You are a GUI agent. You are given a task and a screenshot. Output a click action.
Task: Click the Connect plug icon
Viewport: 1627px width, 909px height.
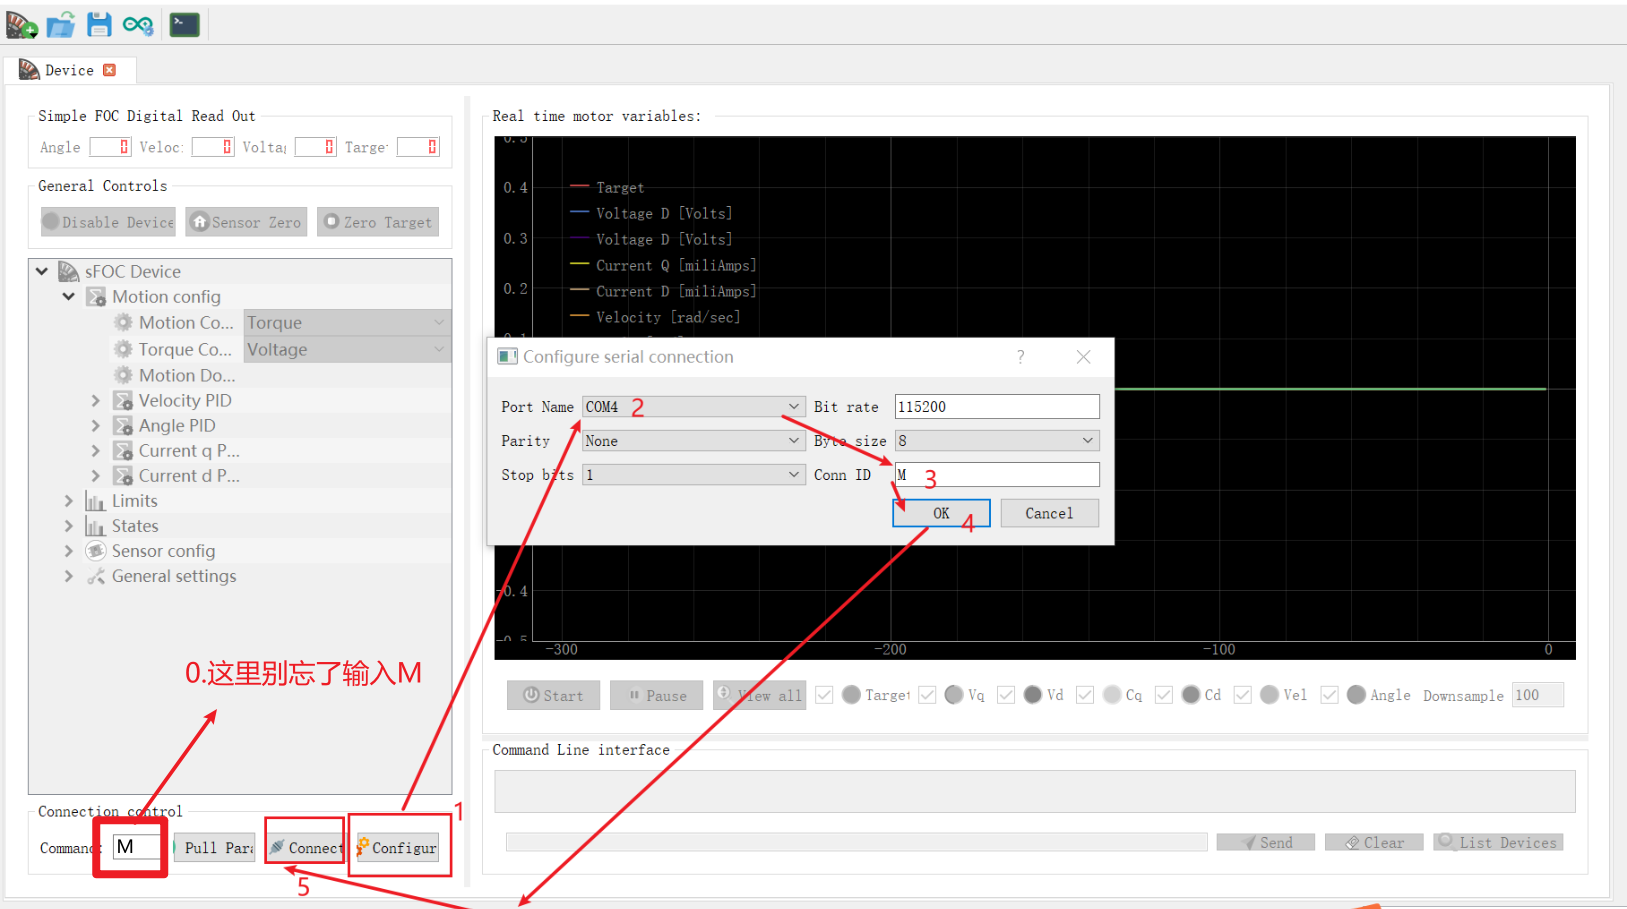click(x=305, y=847)
